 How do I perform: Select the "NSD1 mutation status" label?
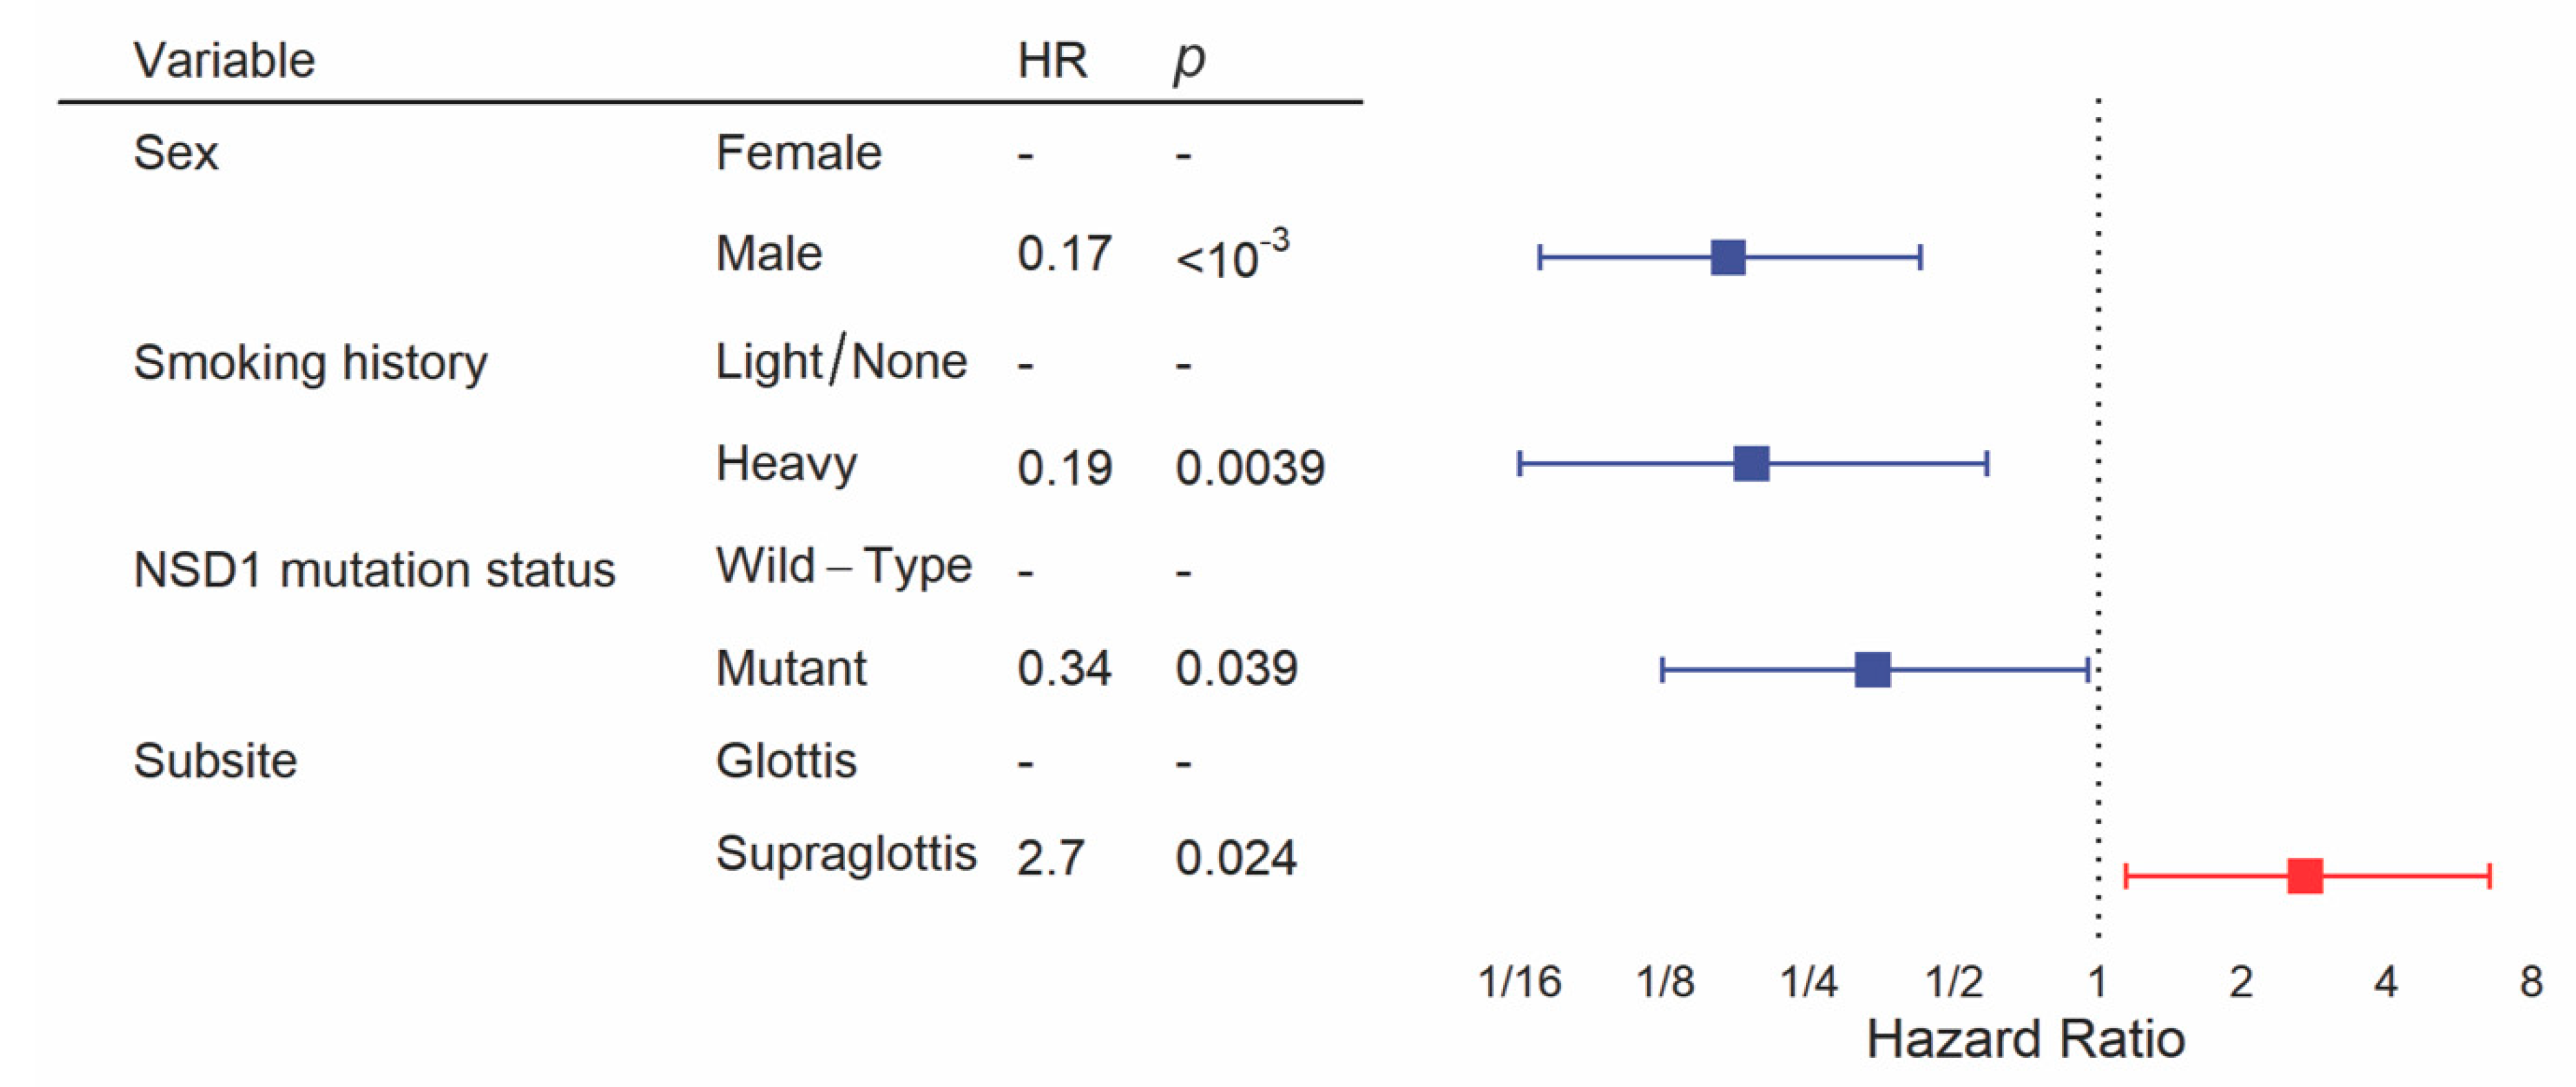coord(374,570)
